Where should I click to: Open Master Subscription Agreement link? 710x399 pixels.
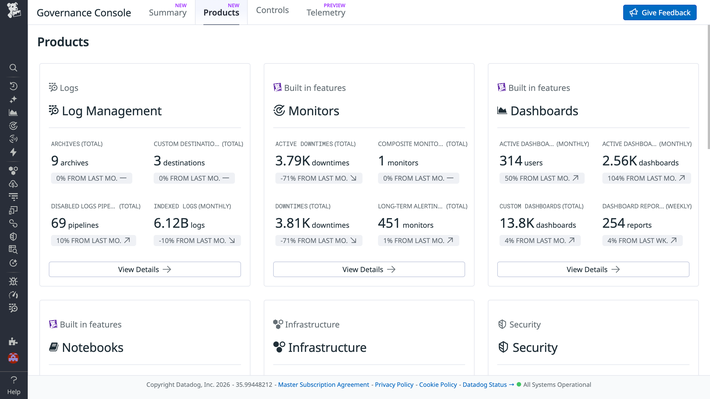pos(323,385)
